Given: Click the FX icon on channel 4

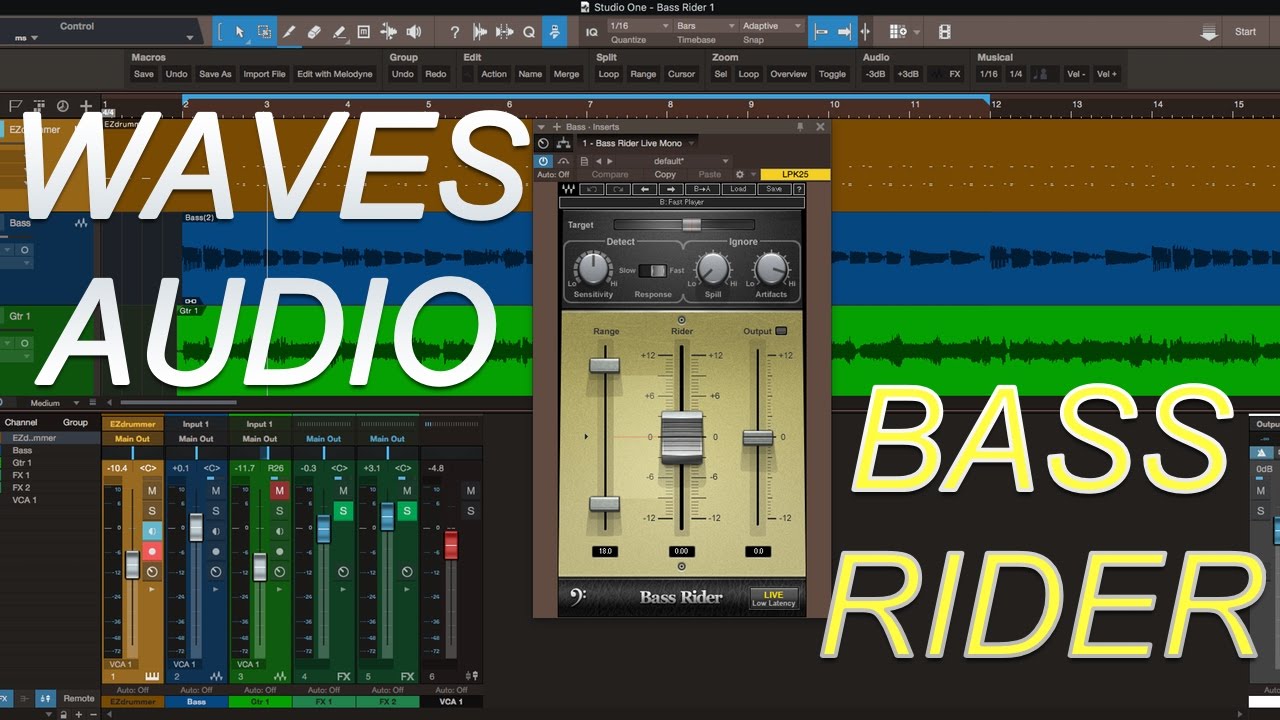Looking at the screenshot, I should coord(343,677).
